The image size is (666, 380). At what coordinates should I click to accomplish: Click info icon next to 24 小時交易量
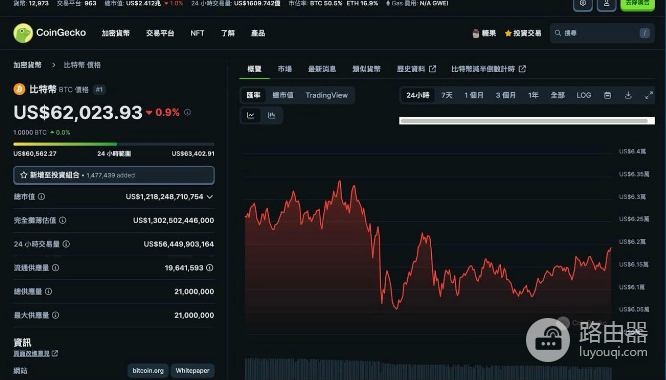point(66,244)
